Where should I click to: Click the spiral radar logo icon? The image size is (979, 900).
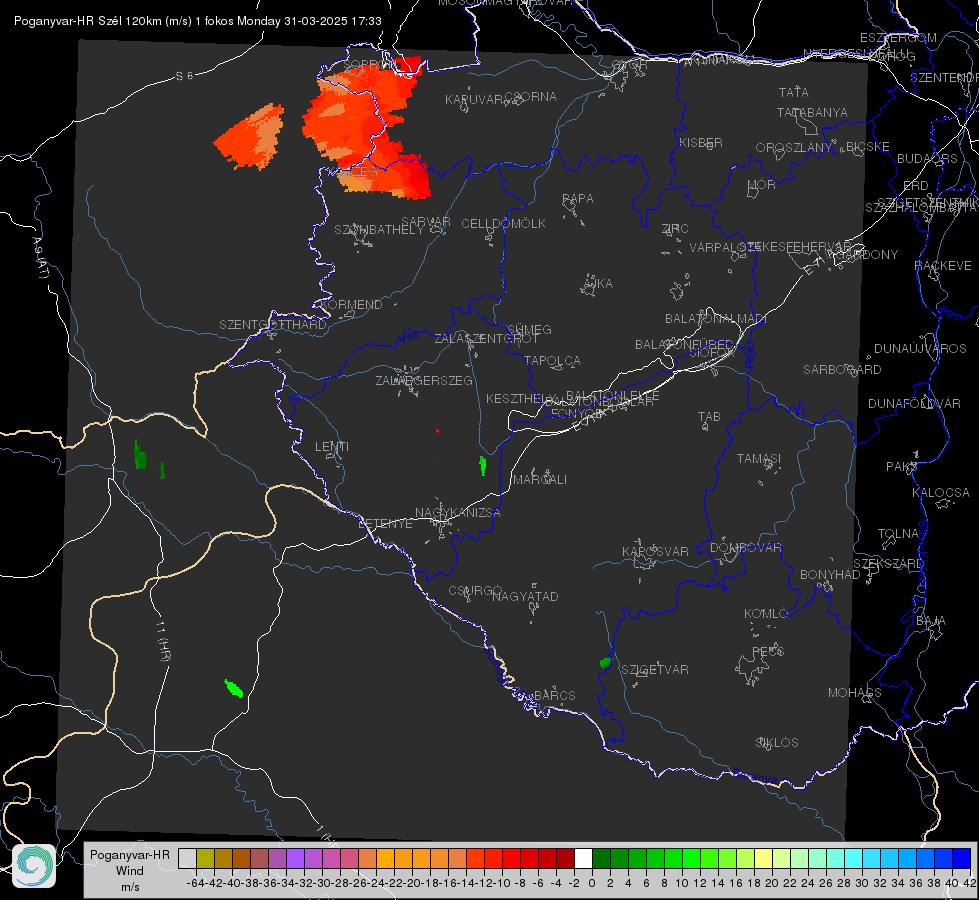(x=34, y=866)
